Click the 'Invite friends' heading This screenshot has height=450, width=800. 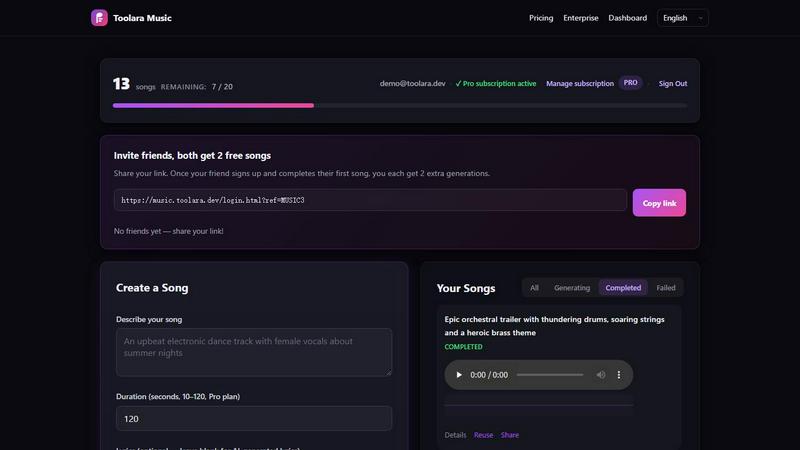pos(192,156)
